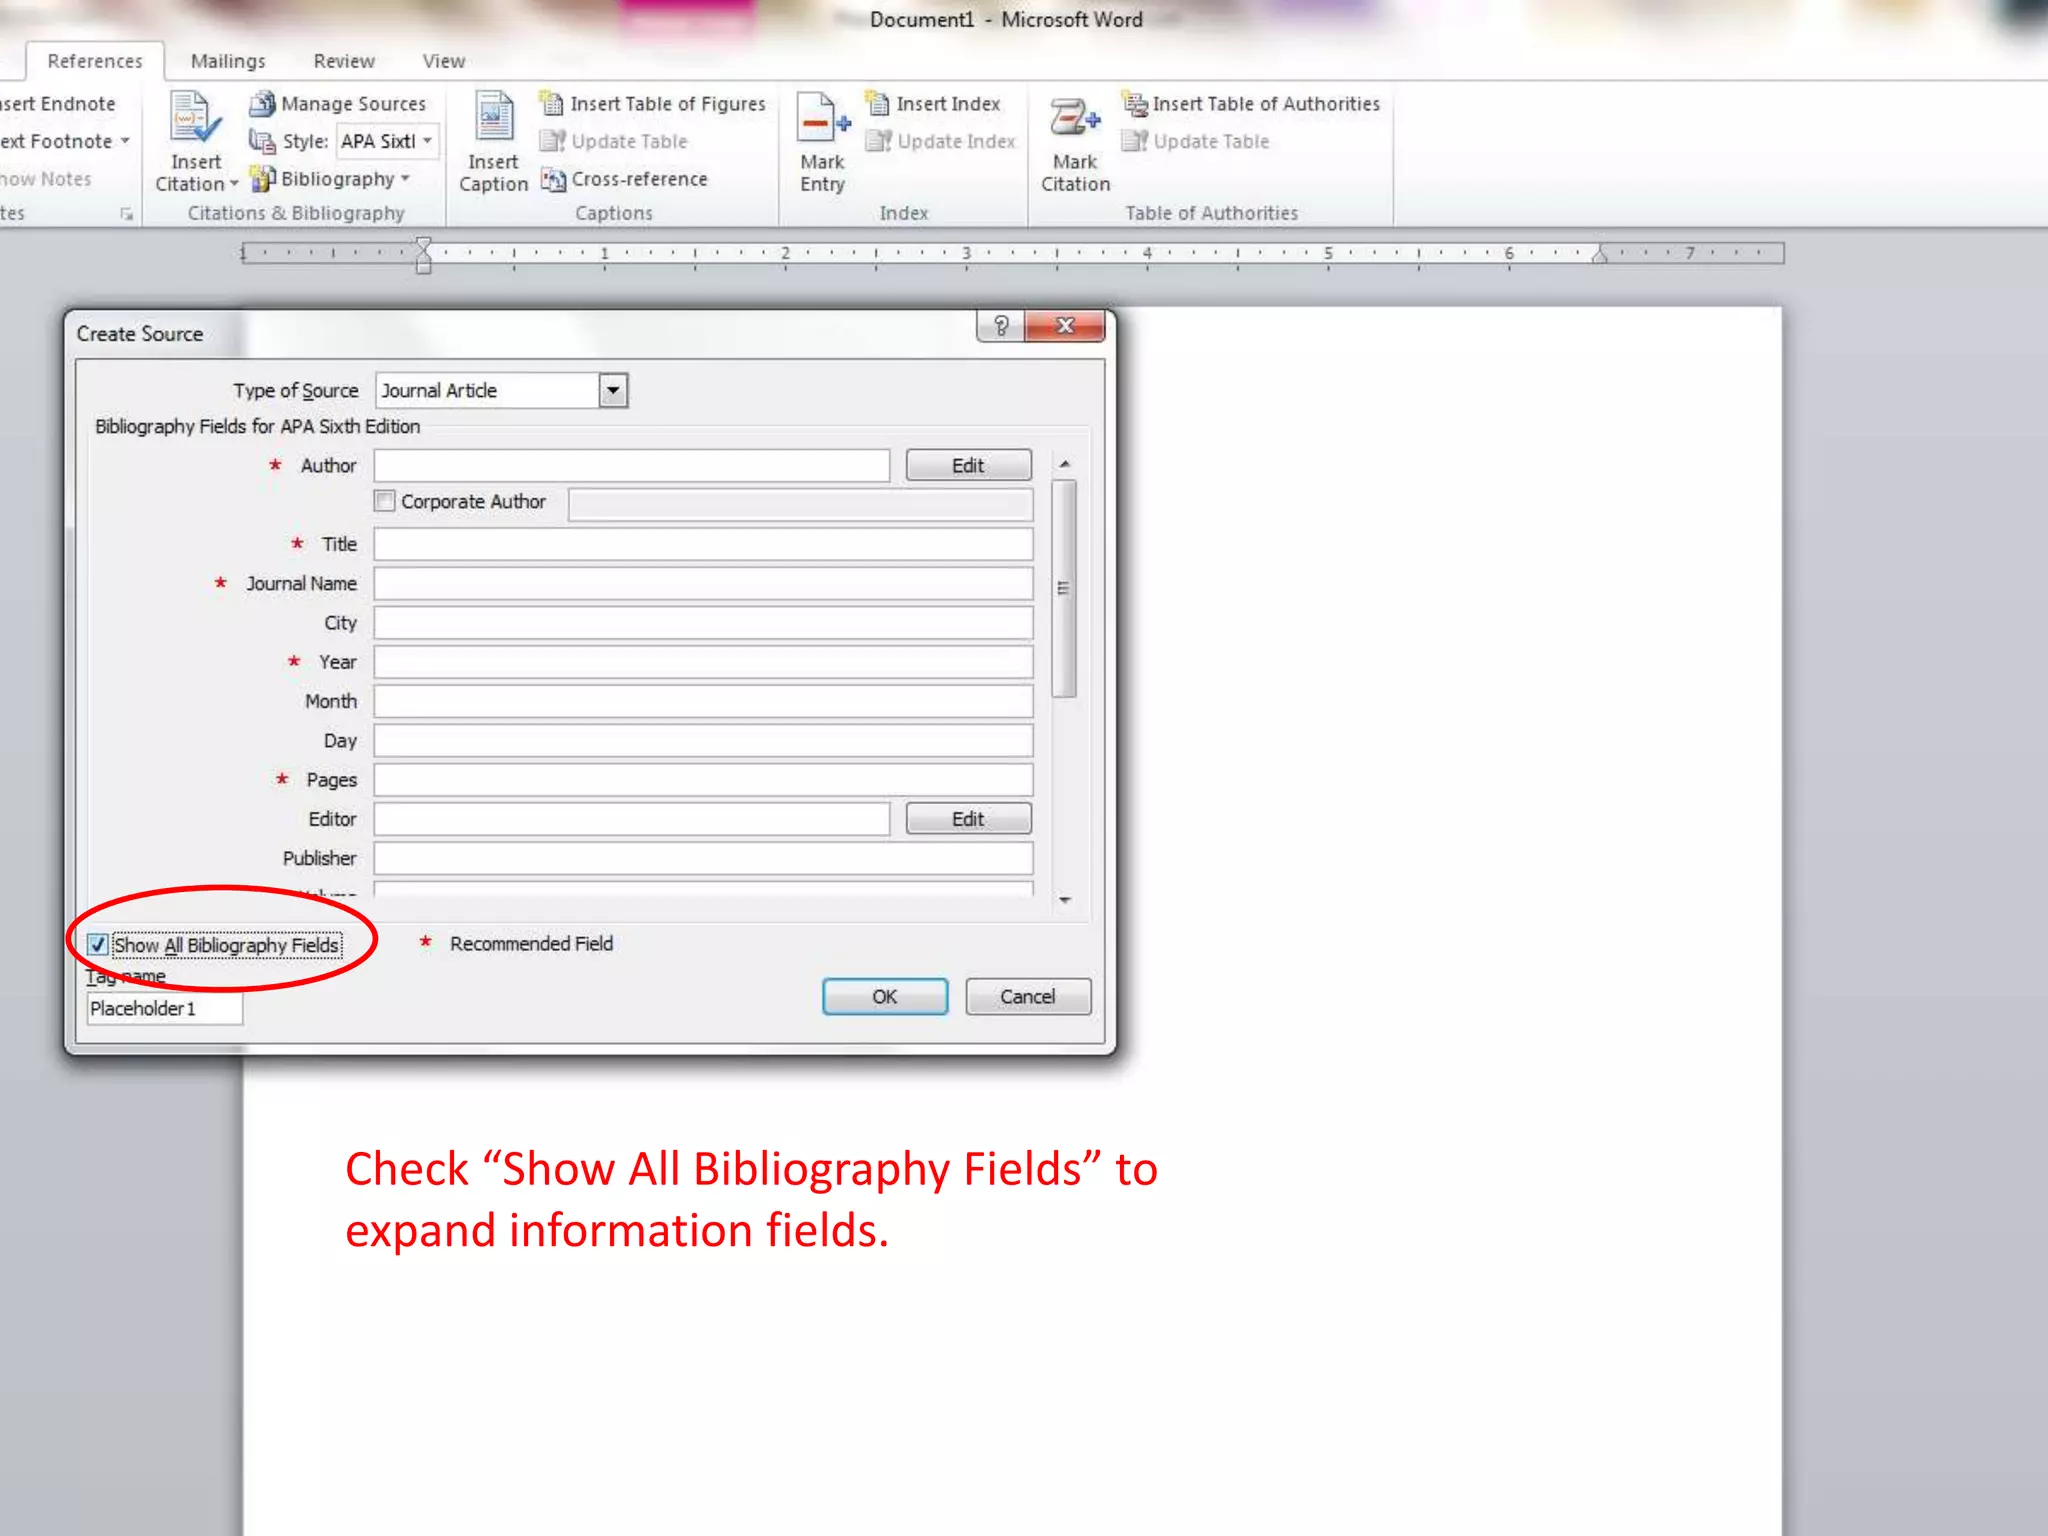Click the Mark Citation icon
Screen dimensions: 2048x1536
coord(1075,118)
